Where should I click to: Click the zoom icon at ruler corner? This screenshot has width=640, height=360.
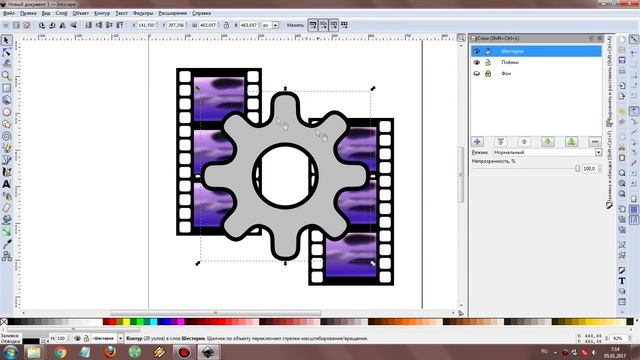pyautogui.click(x=461, y=38)
